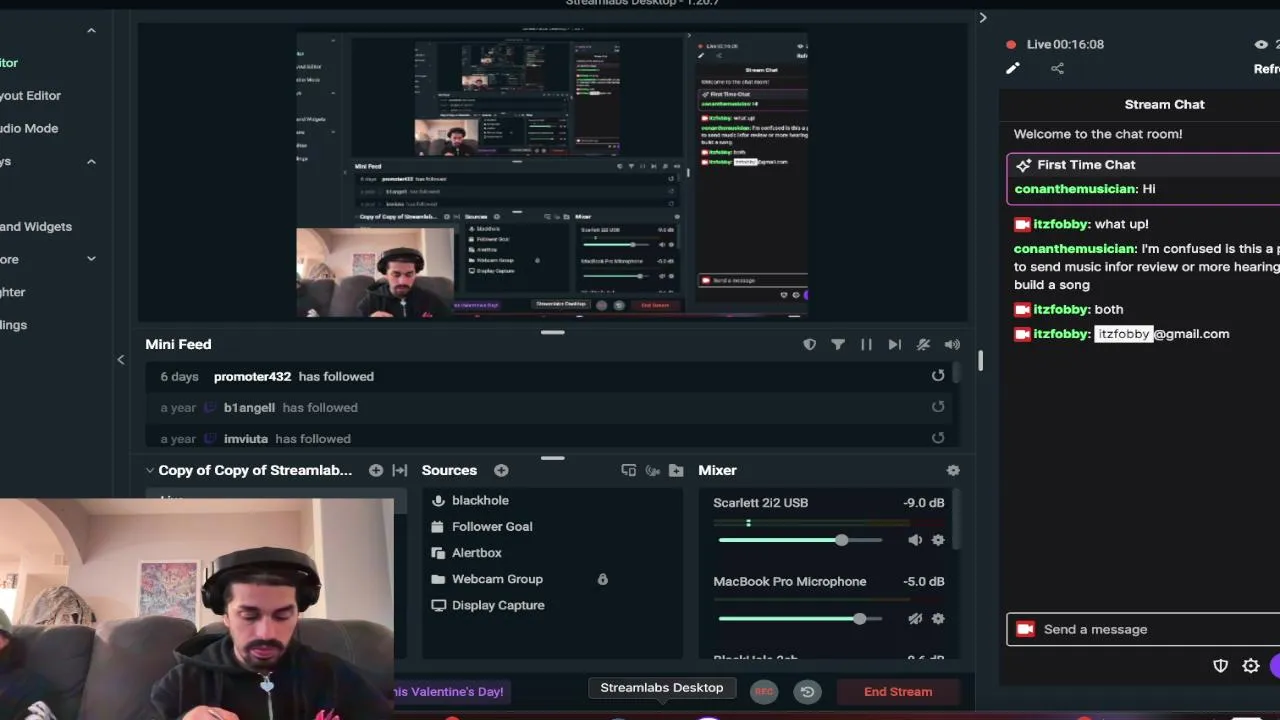Replay the b1angell follow alert

coord(938,407)
